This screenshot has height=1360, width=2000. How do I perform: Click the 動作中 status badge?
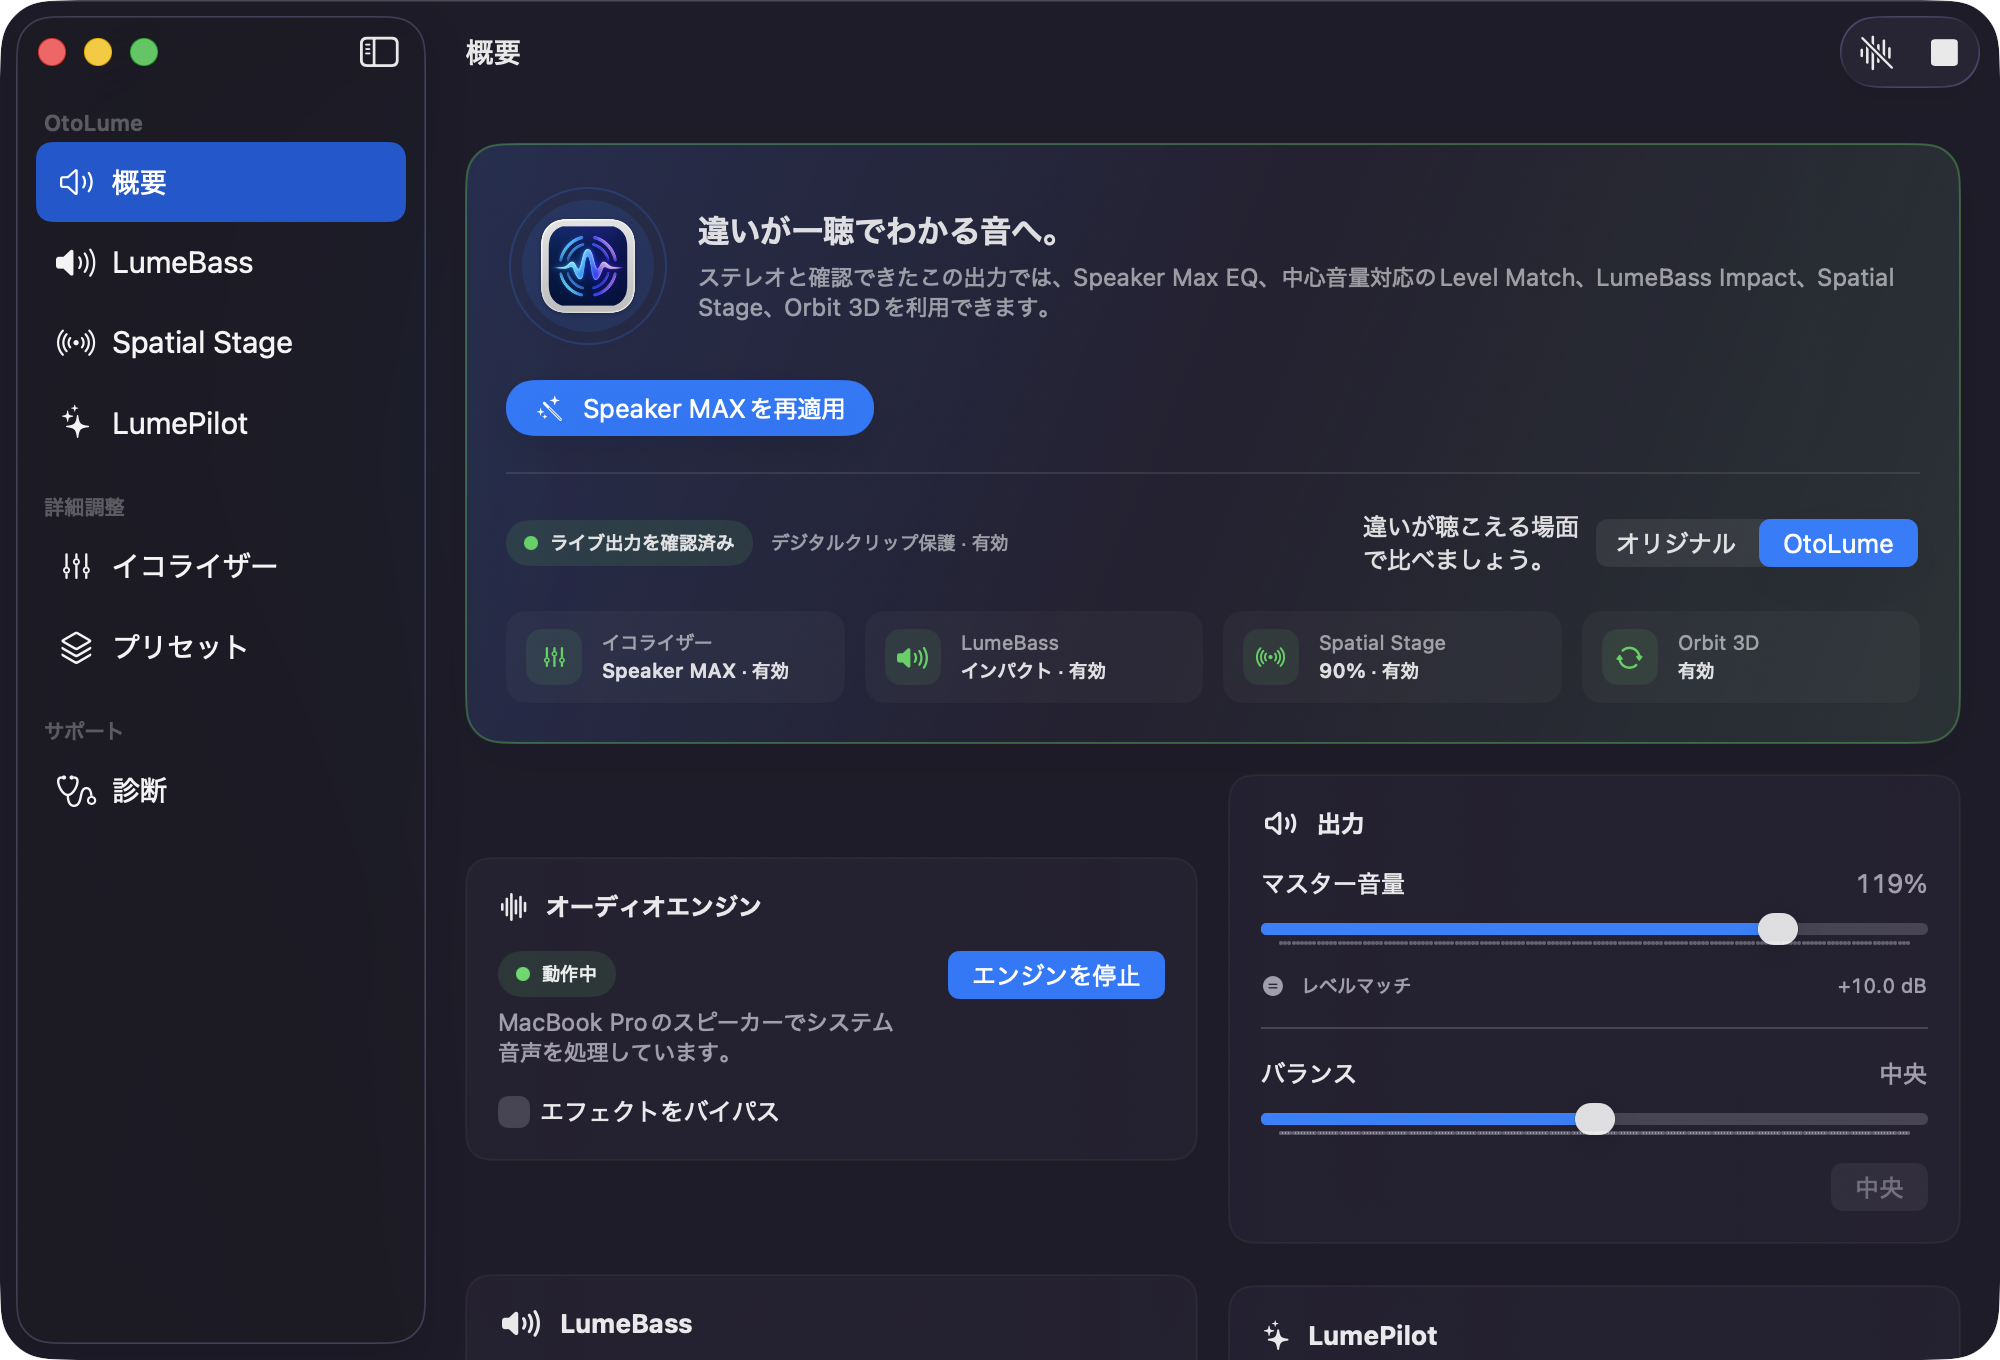556,974
